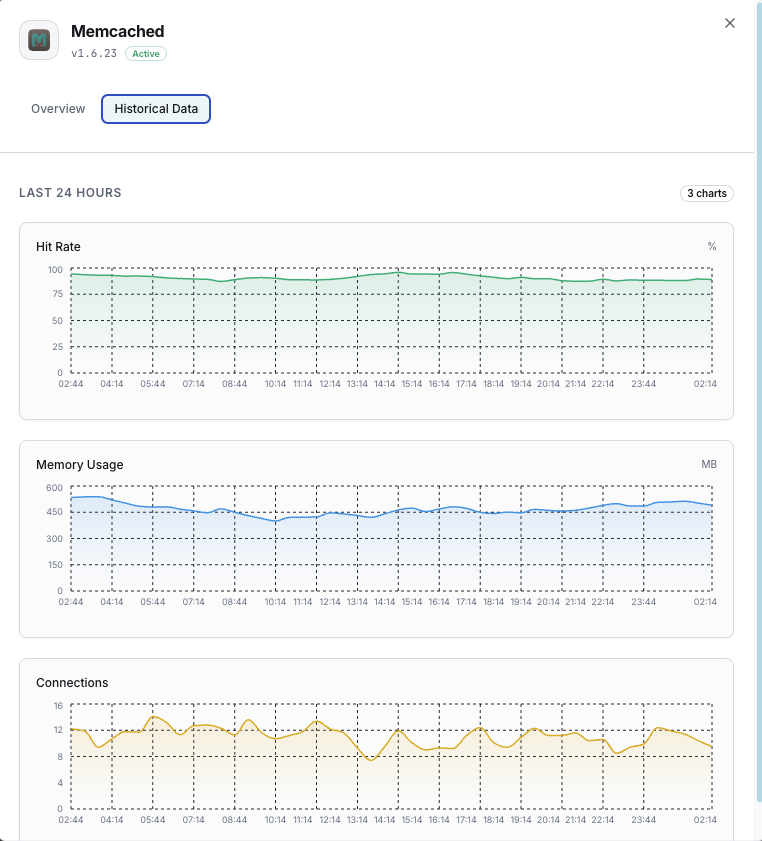Click the v1.6.23 version label

tap(93, 53)
